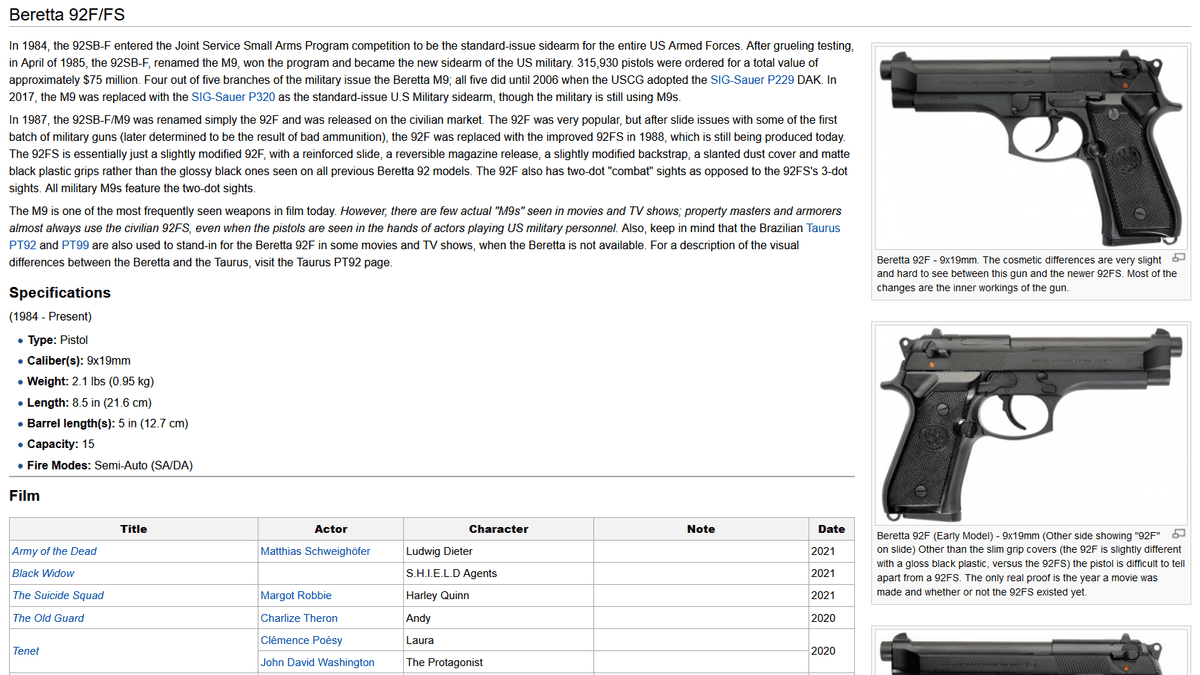Open The Suicide Squad film page

58,595
